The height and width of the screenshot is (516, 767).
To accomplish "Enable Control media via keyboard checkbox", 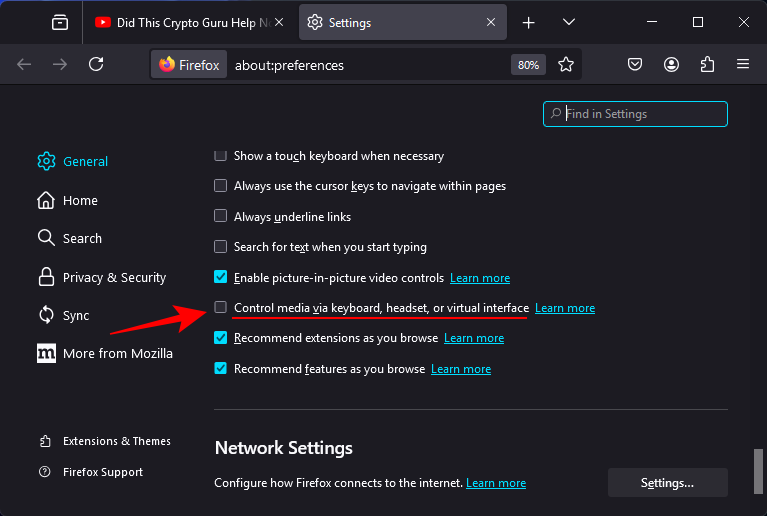I will point(221,308).
